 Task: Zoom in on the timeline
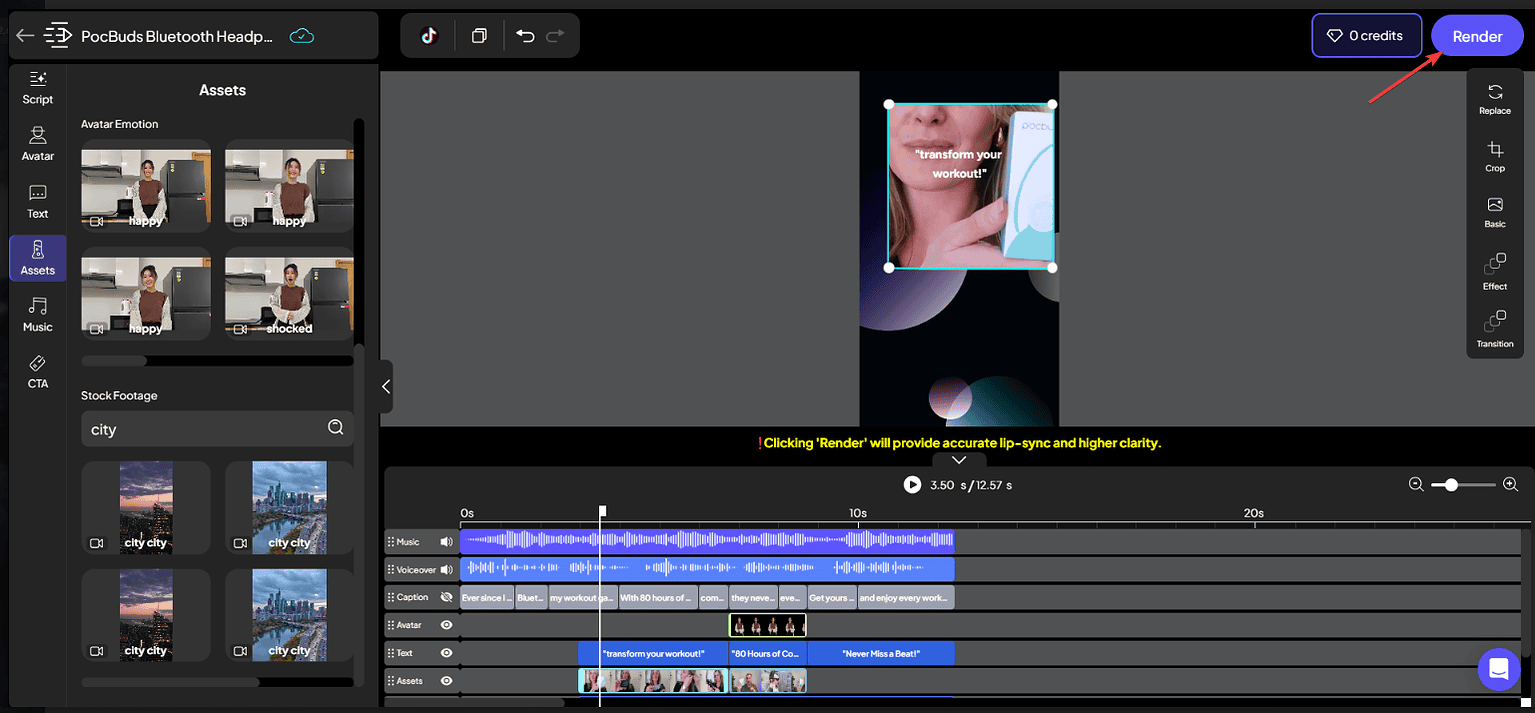[1511, 484]
